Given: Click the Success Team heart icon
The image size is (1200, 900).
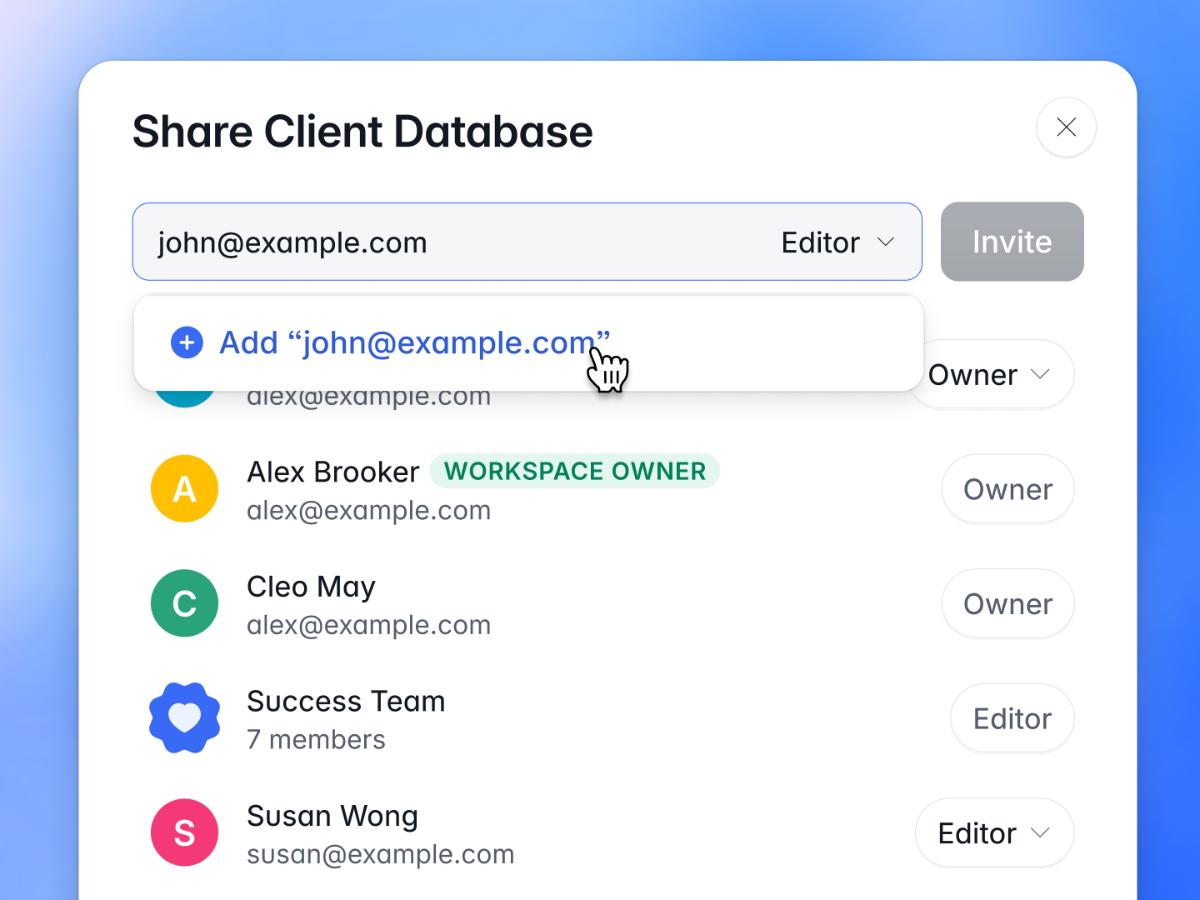Looking at the screenshot, I should pos(184,718).
